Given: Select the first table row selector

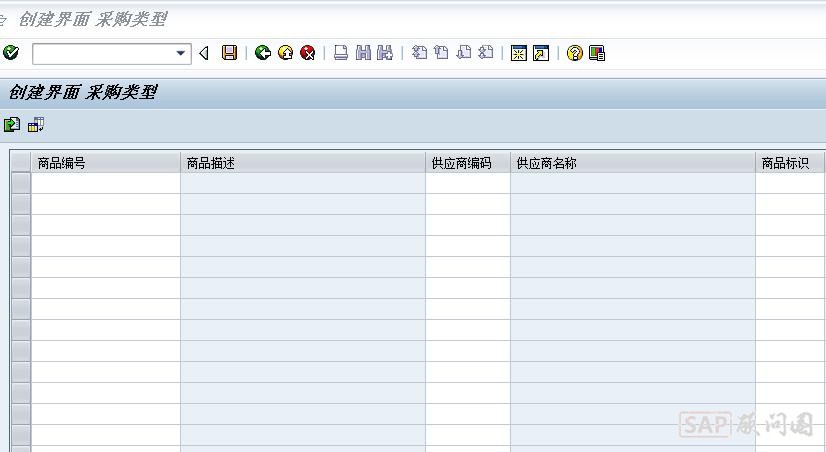Looking at the screenshot, I should coord(20,183).
